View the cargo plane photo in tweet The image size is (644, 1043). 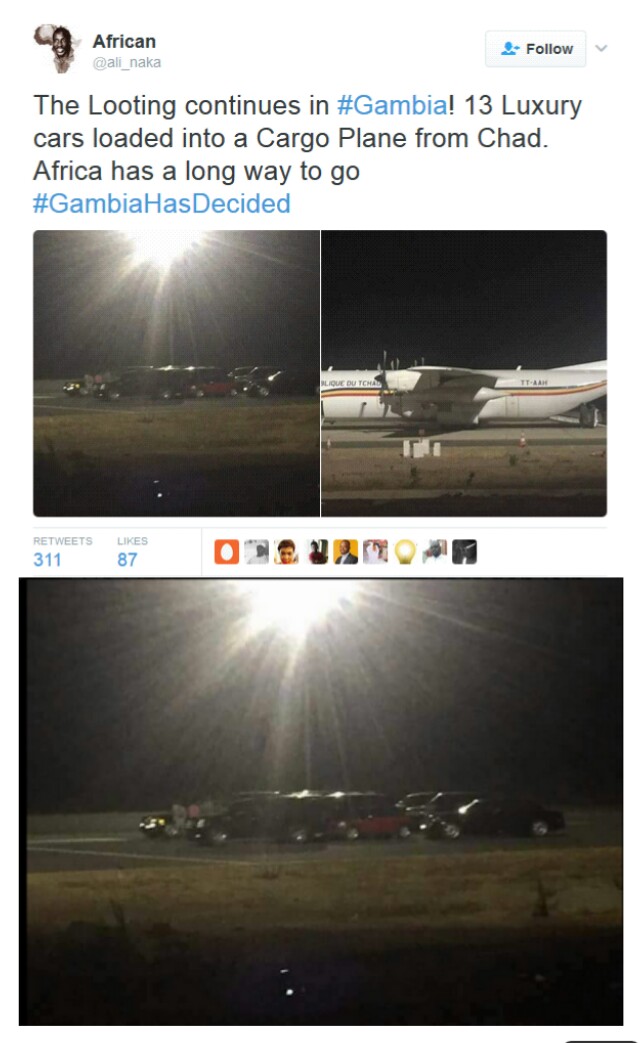tap(464, 373)
